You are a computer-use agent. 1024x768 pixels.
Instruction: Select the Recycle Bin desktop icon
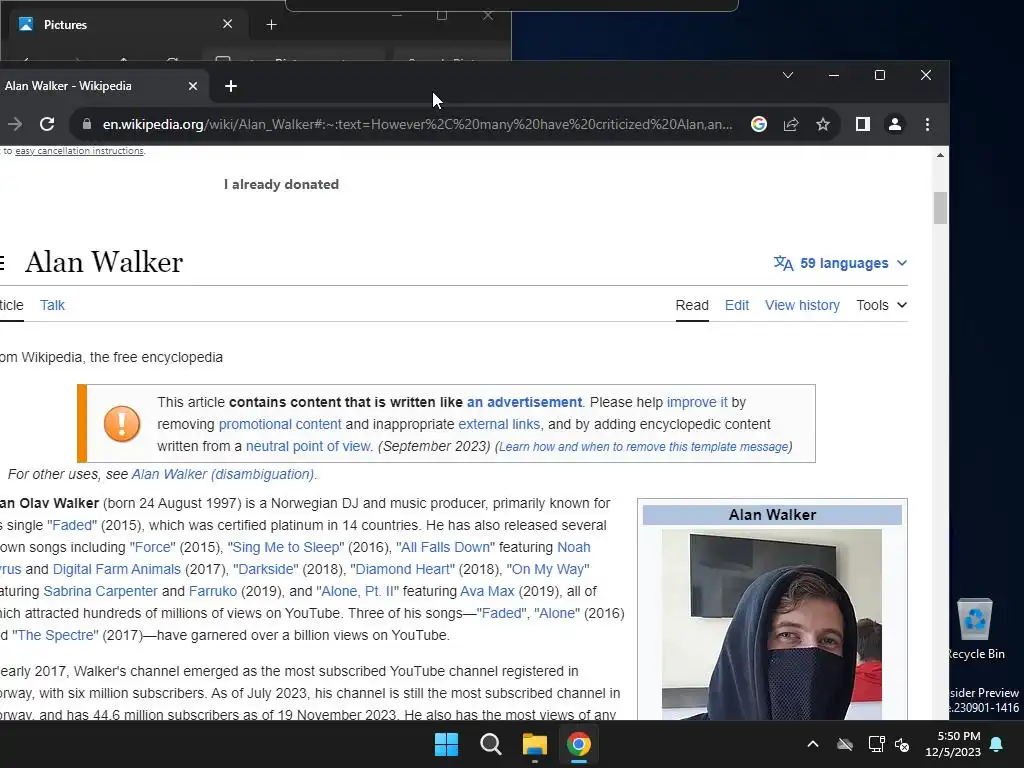975,629
